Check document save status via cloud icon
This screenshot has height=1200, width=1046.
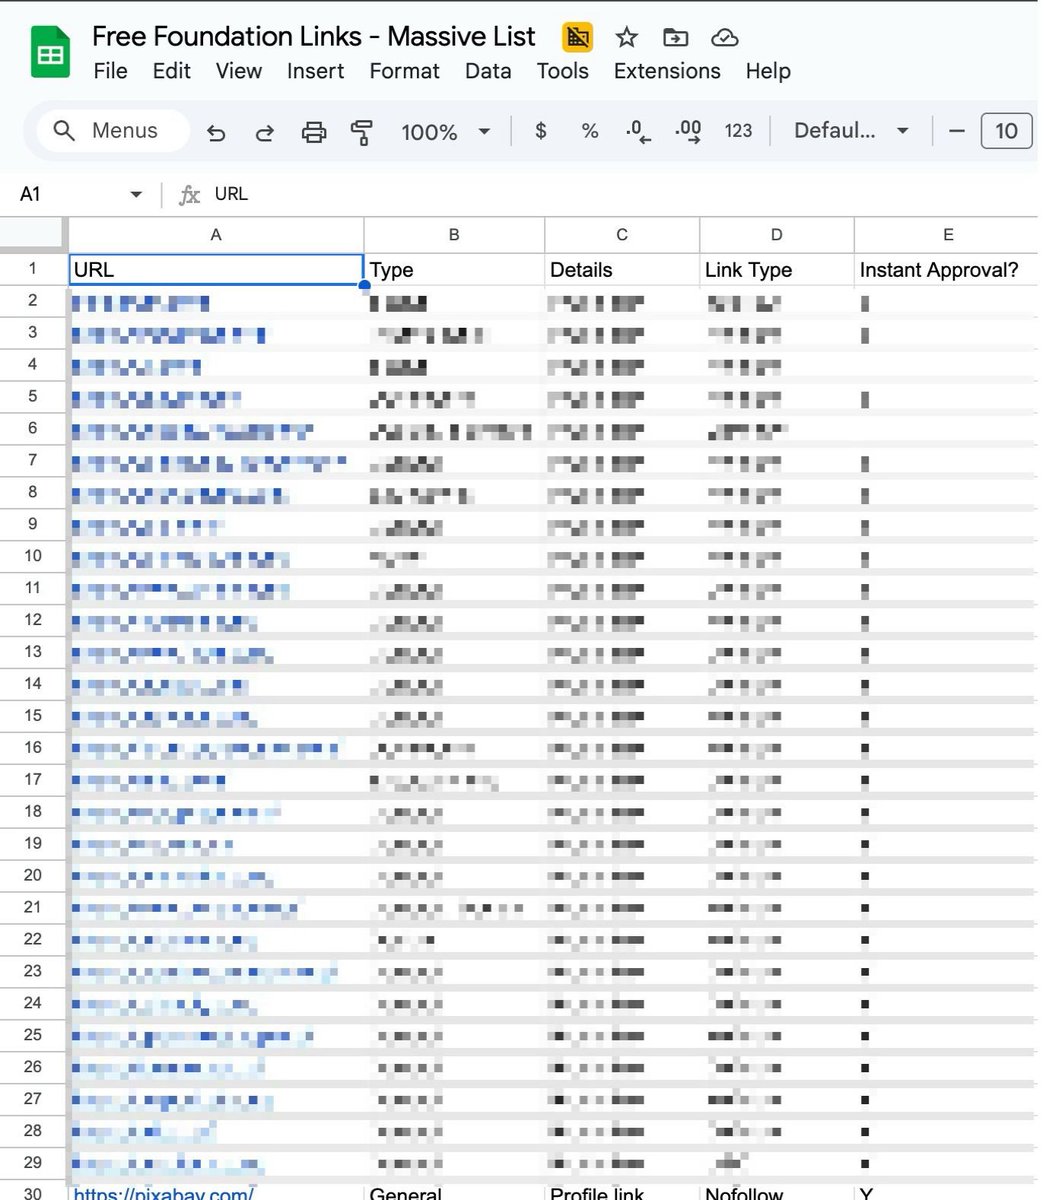pyautogui.click(x=724, y=36)
